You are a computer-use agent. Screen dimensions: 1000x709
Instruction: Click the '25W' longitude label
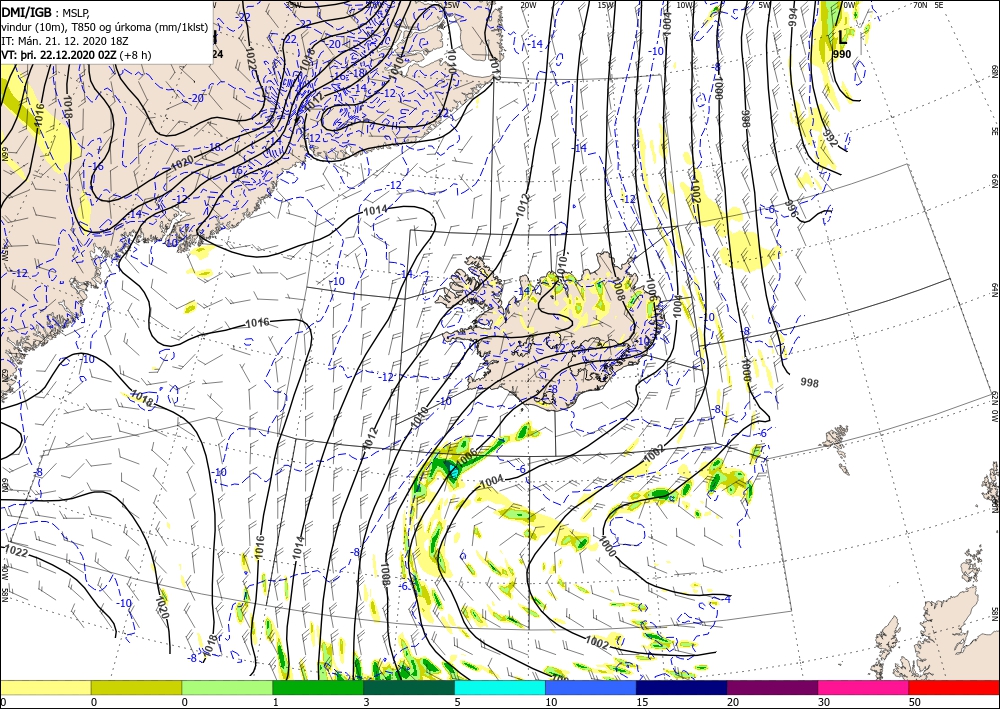coord(452,5)
